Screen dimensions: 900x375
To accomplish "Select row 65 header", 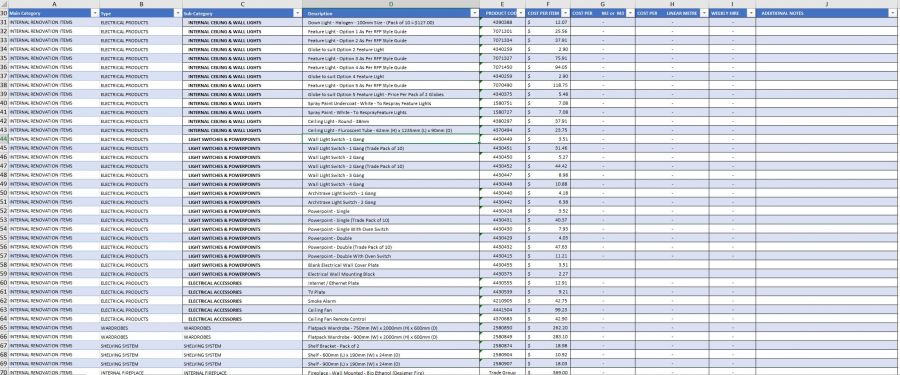I will click(x=4, y=327).
